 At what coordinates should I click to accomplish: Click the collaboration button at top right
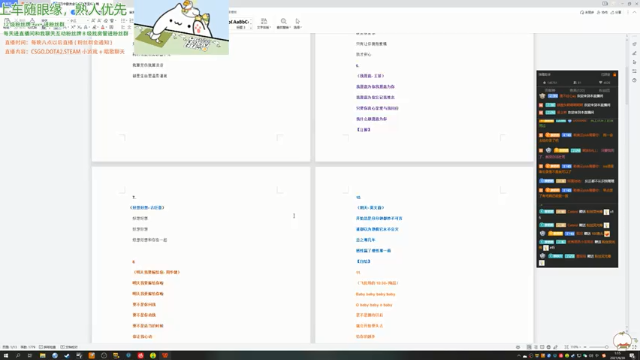(602, 12)
